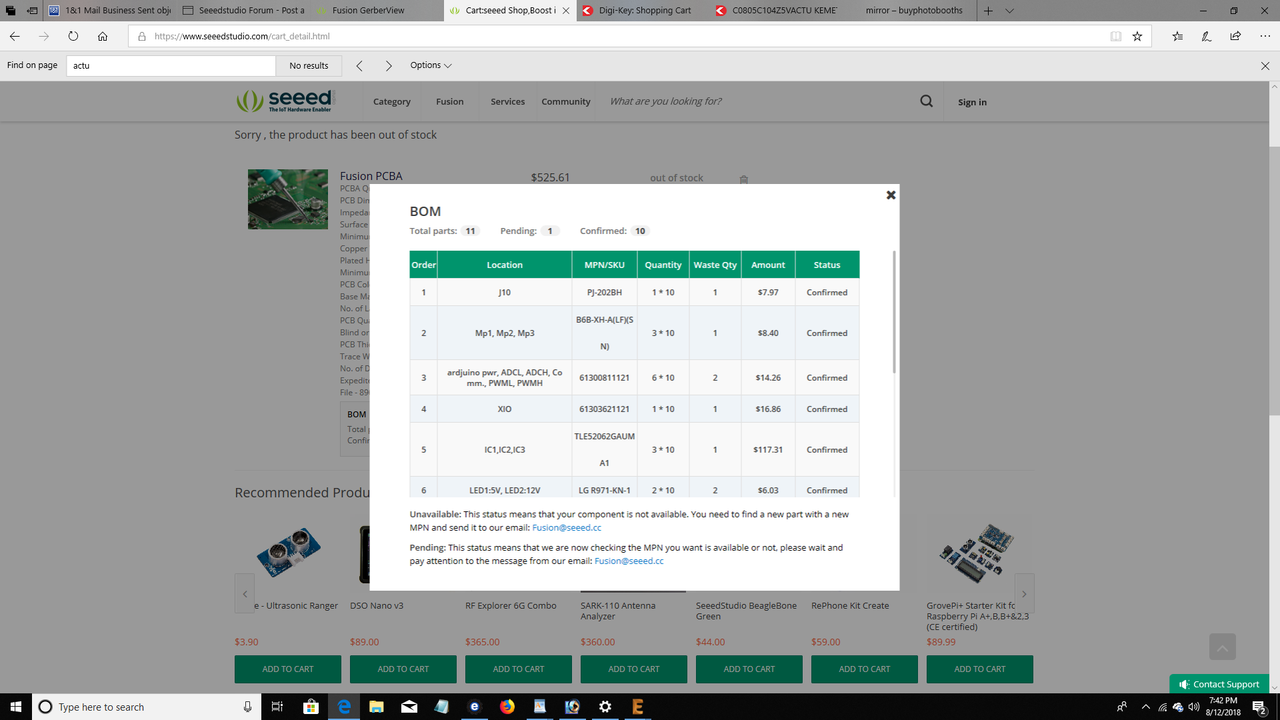
Task: Add Ultrasonic Ranger to cart
Action: tap(288, 669)
